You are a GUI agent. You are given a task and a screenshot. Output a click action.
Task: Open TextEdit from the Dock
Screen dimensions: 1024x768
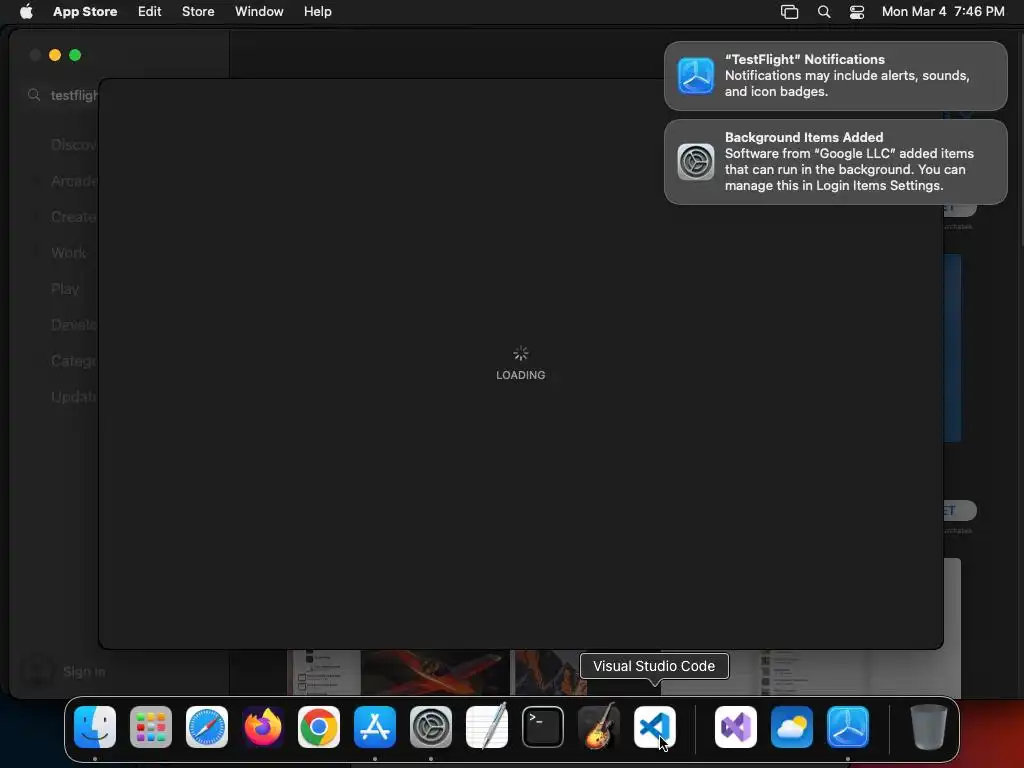pos(487,727)
